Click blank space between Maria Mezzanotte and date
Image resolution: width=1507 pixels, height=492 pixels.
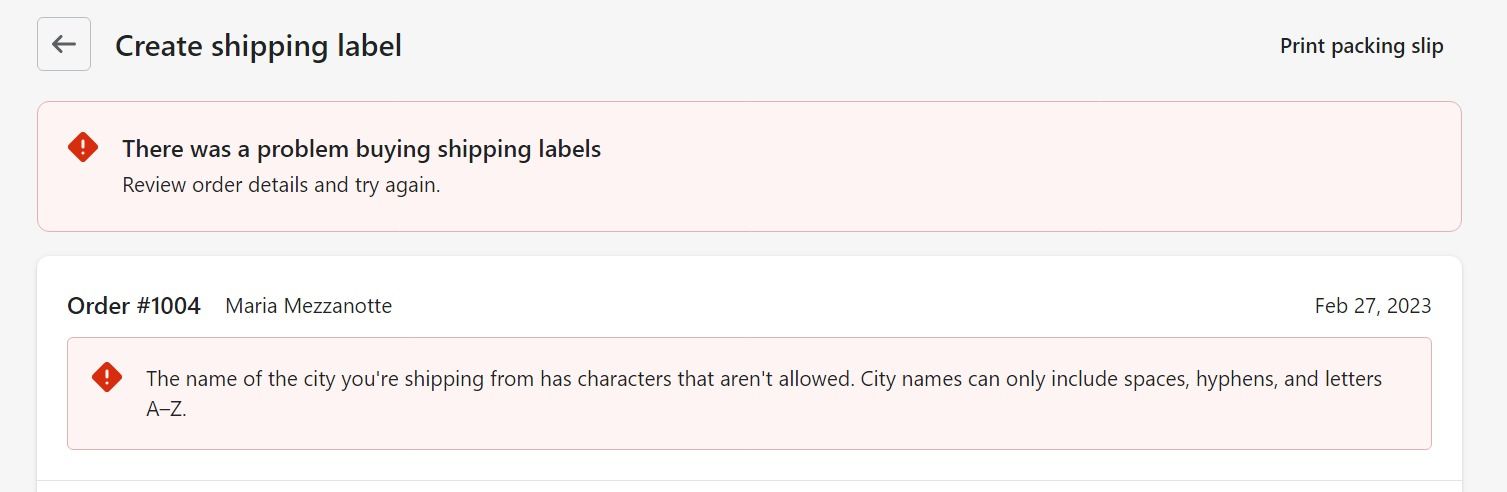tap(850, 306)
